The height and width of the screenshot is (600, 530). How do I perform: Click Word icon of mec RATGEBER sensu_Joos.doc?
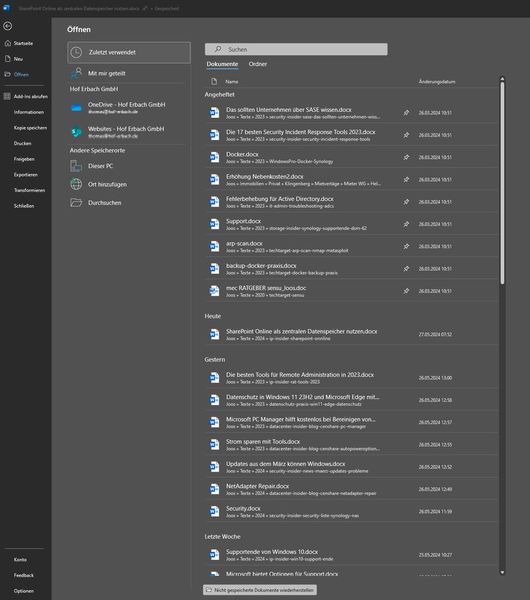coord(214,291)
